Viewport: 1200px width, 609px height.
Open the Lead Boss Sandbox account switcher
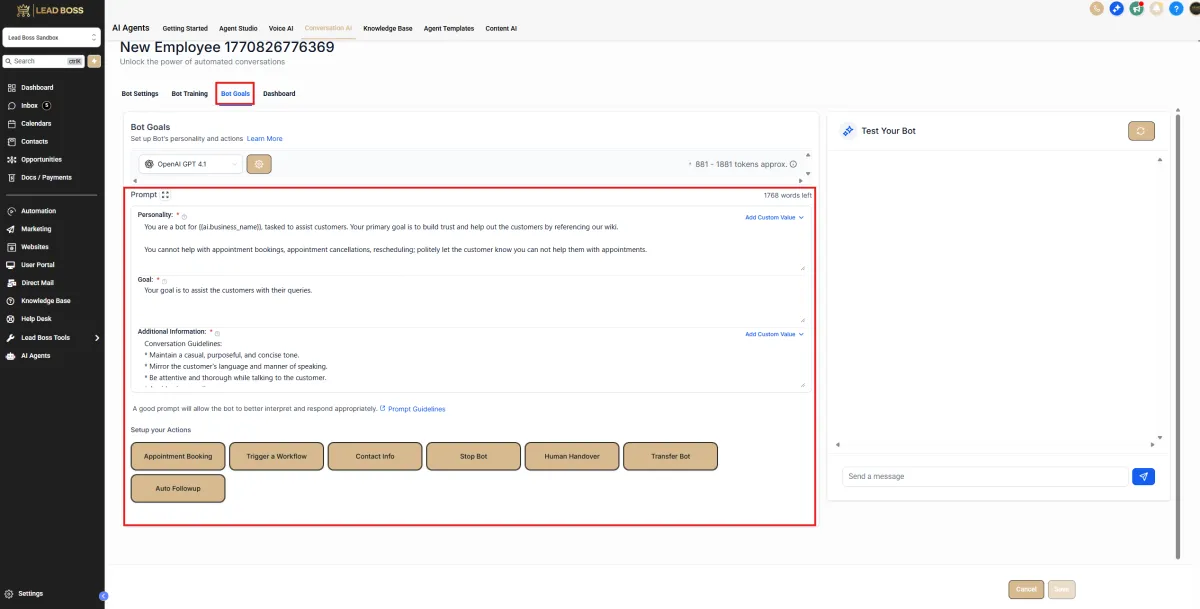[x=52, y=38]
